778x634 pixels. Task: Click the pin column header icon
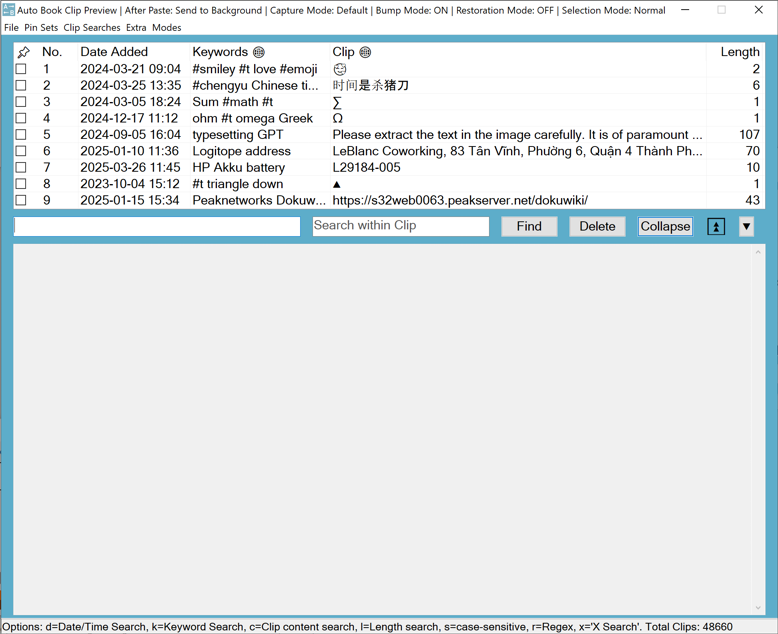pyautogui.click(x=23, y=52)
